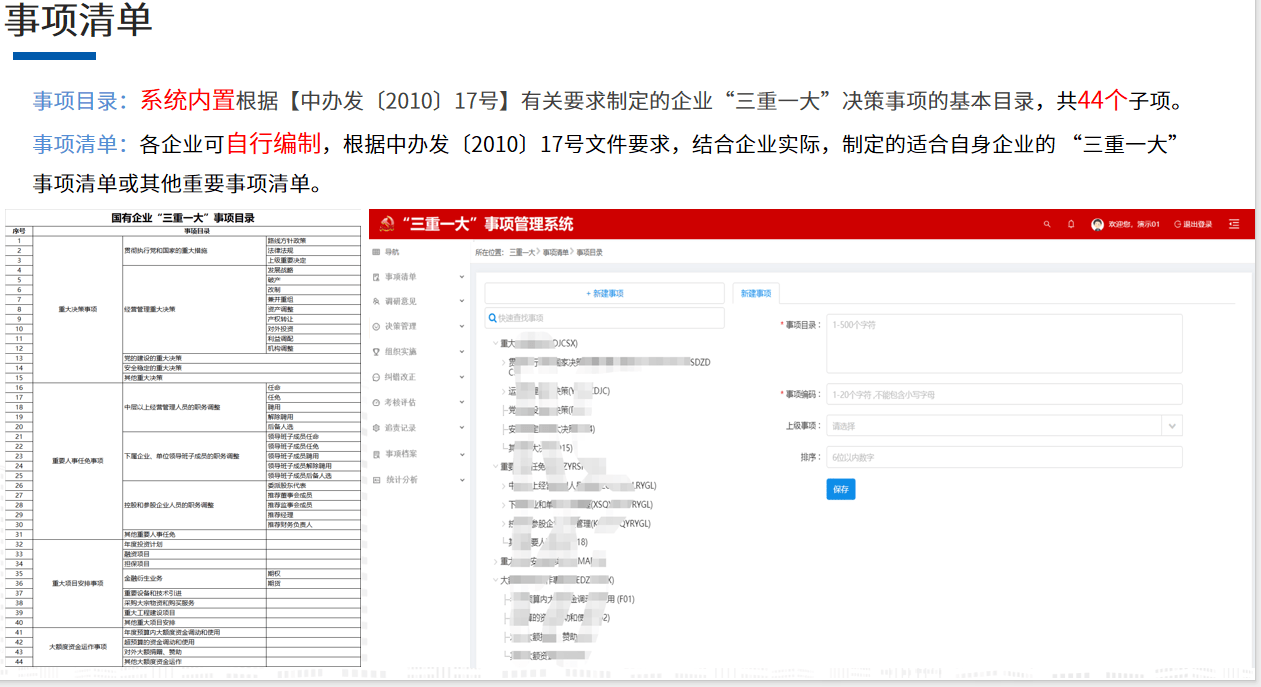This screenshot has width=1261, height=687.
Task: Collapse the tree node ending in DJCSX)
Action: [495, 343]
